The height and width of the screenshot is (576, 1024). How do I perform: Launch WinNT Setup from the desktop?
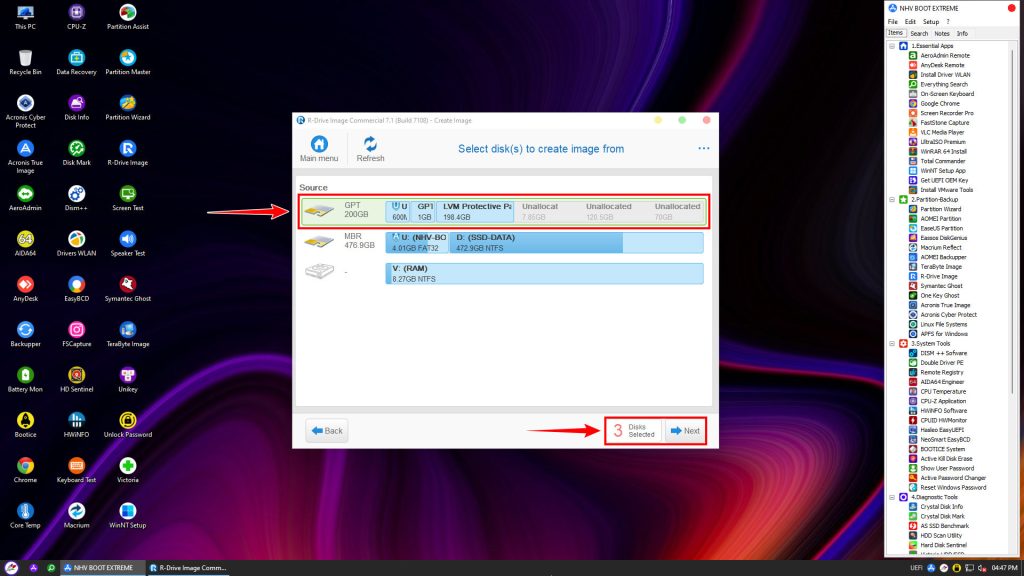point(127,515)
